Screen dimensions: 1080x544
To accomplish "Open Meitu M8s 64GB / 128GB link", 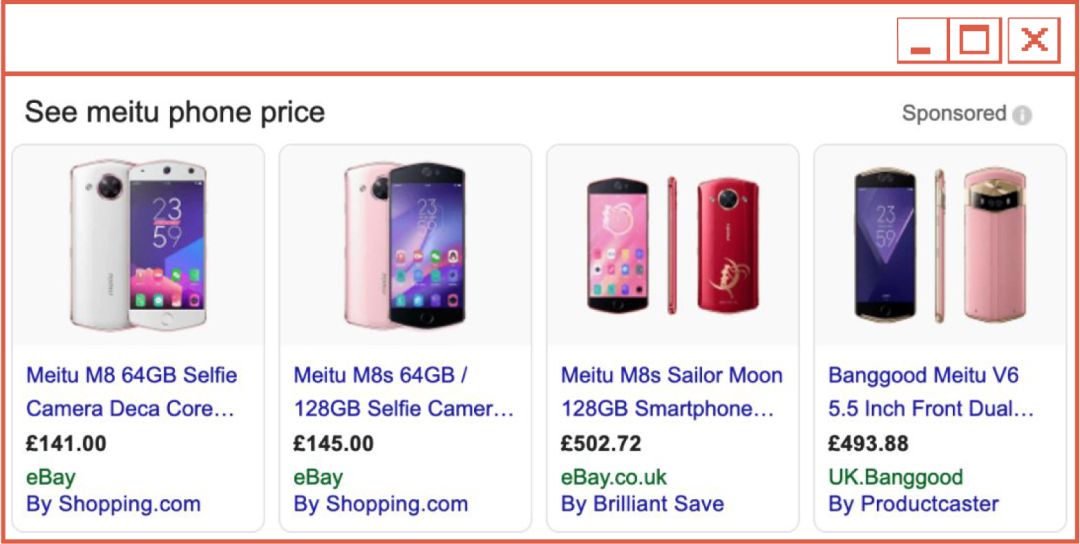I will (403, 392).
